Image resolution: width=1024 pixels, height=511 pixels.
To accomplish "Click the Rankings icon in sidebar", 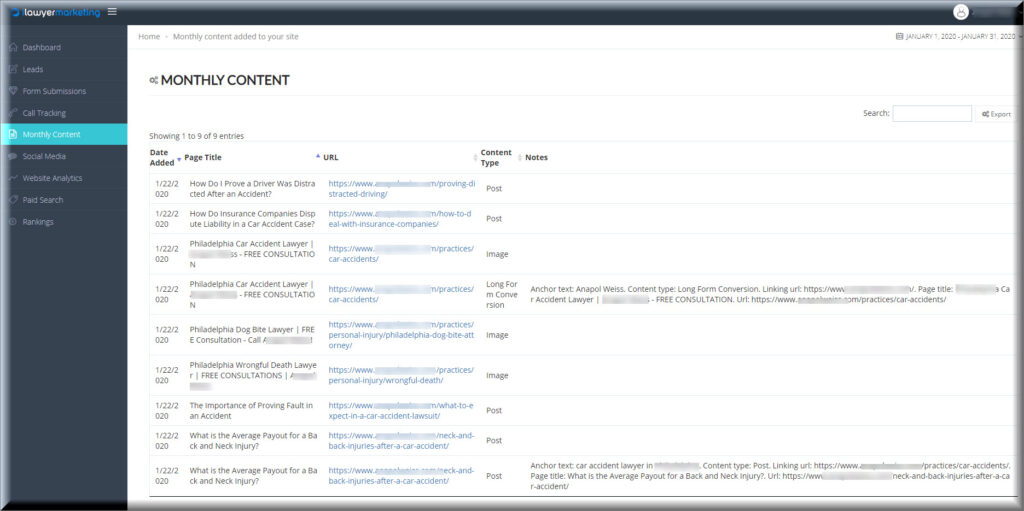I will tap(13, 222).
